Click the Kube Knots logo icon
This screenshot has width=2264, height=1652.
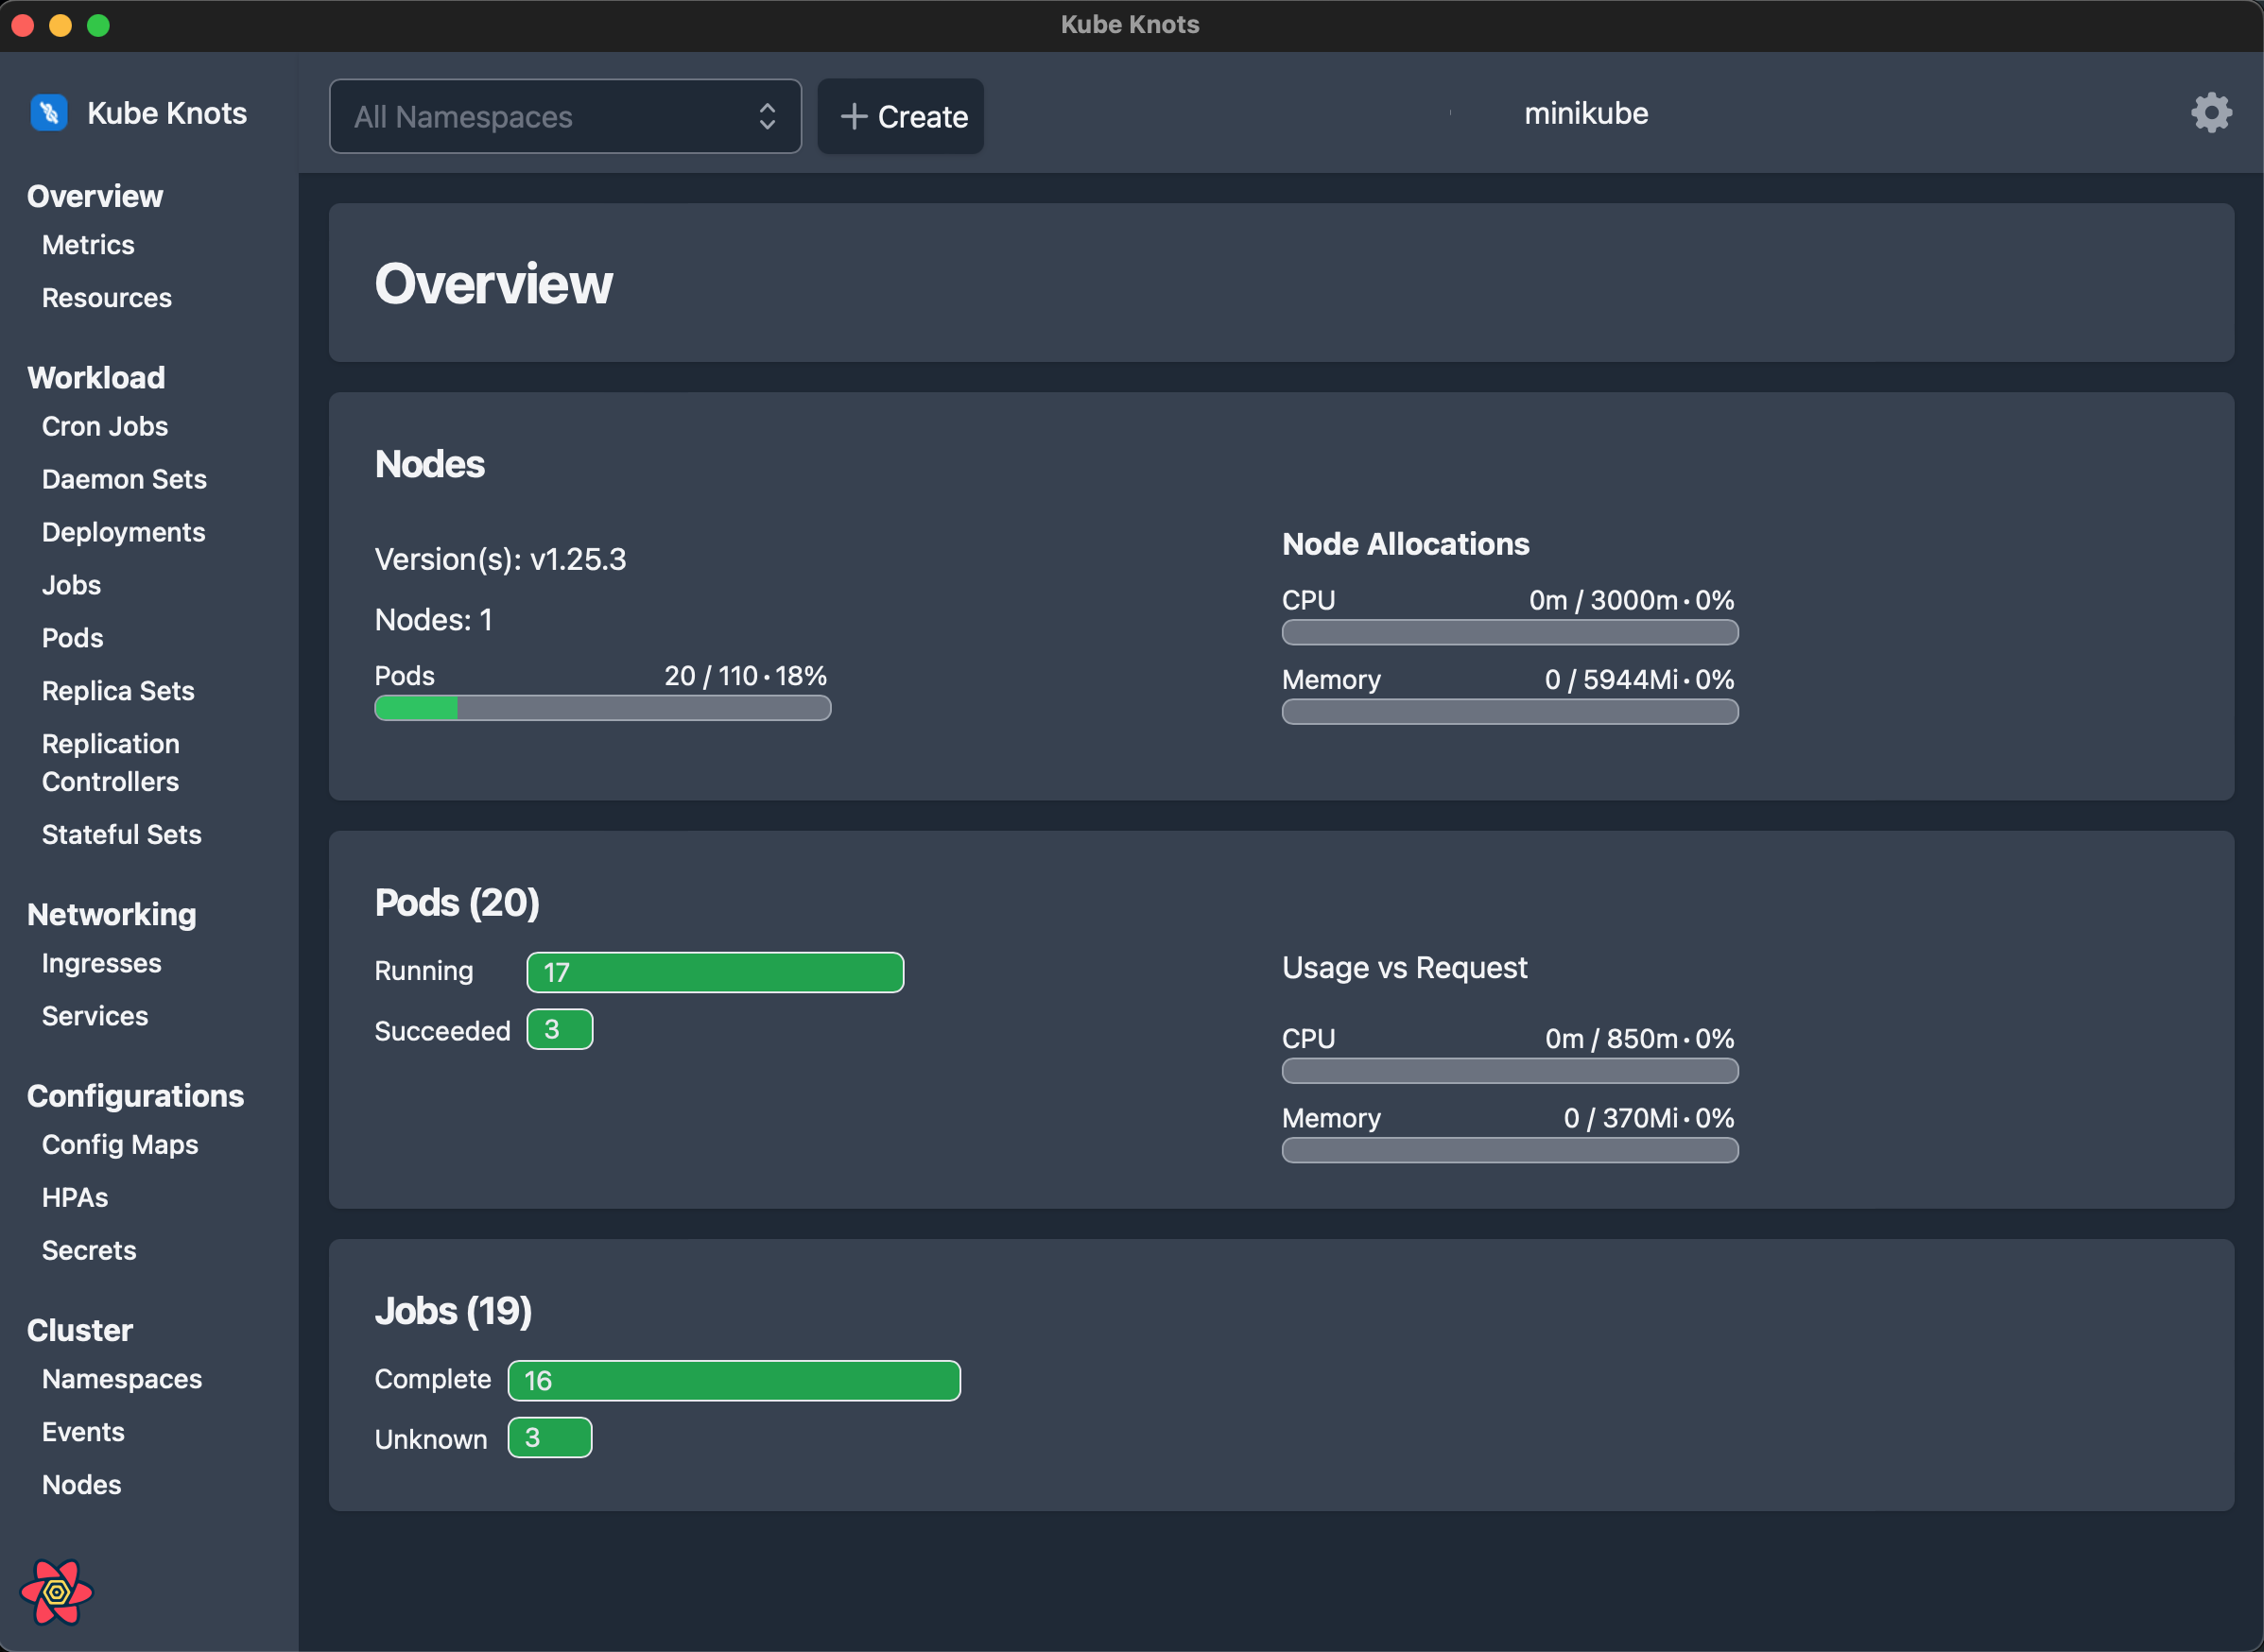[48, 113]
